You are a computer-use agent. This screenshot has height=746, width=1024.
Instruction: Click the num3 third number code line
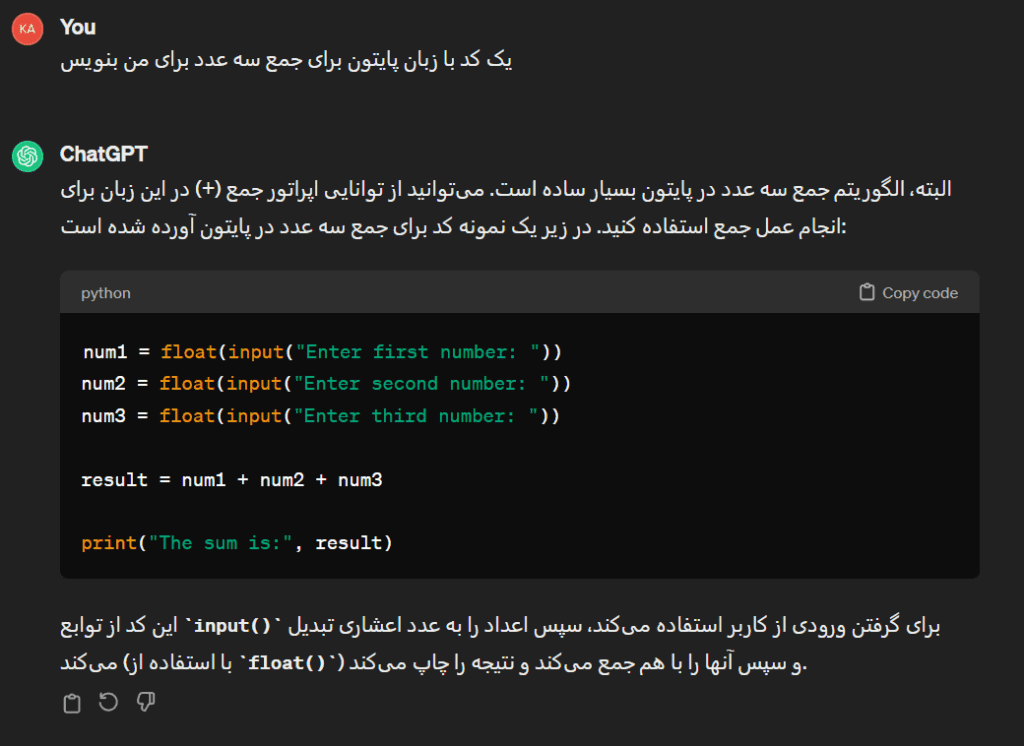click(321, 416)
